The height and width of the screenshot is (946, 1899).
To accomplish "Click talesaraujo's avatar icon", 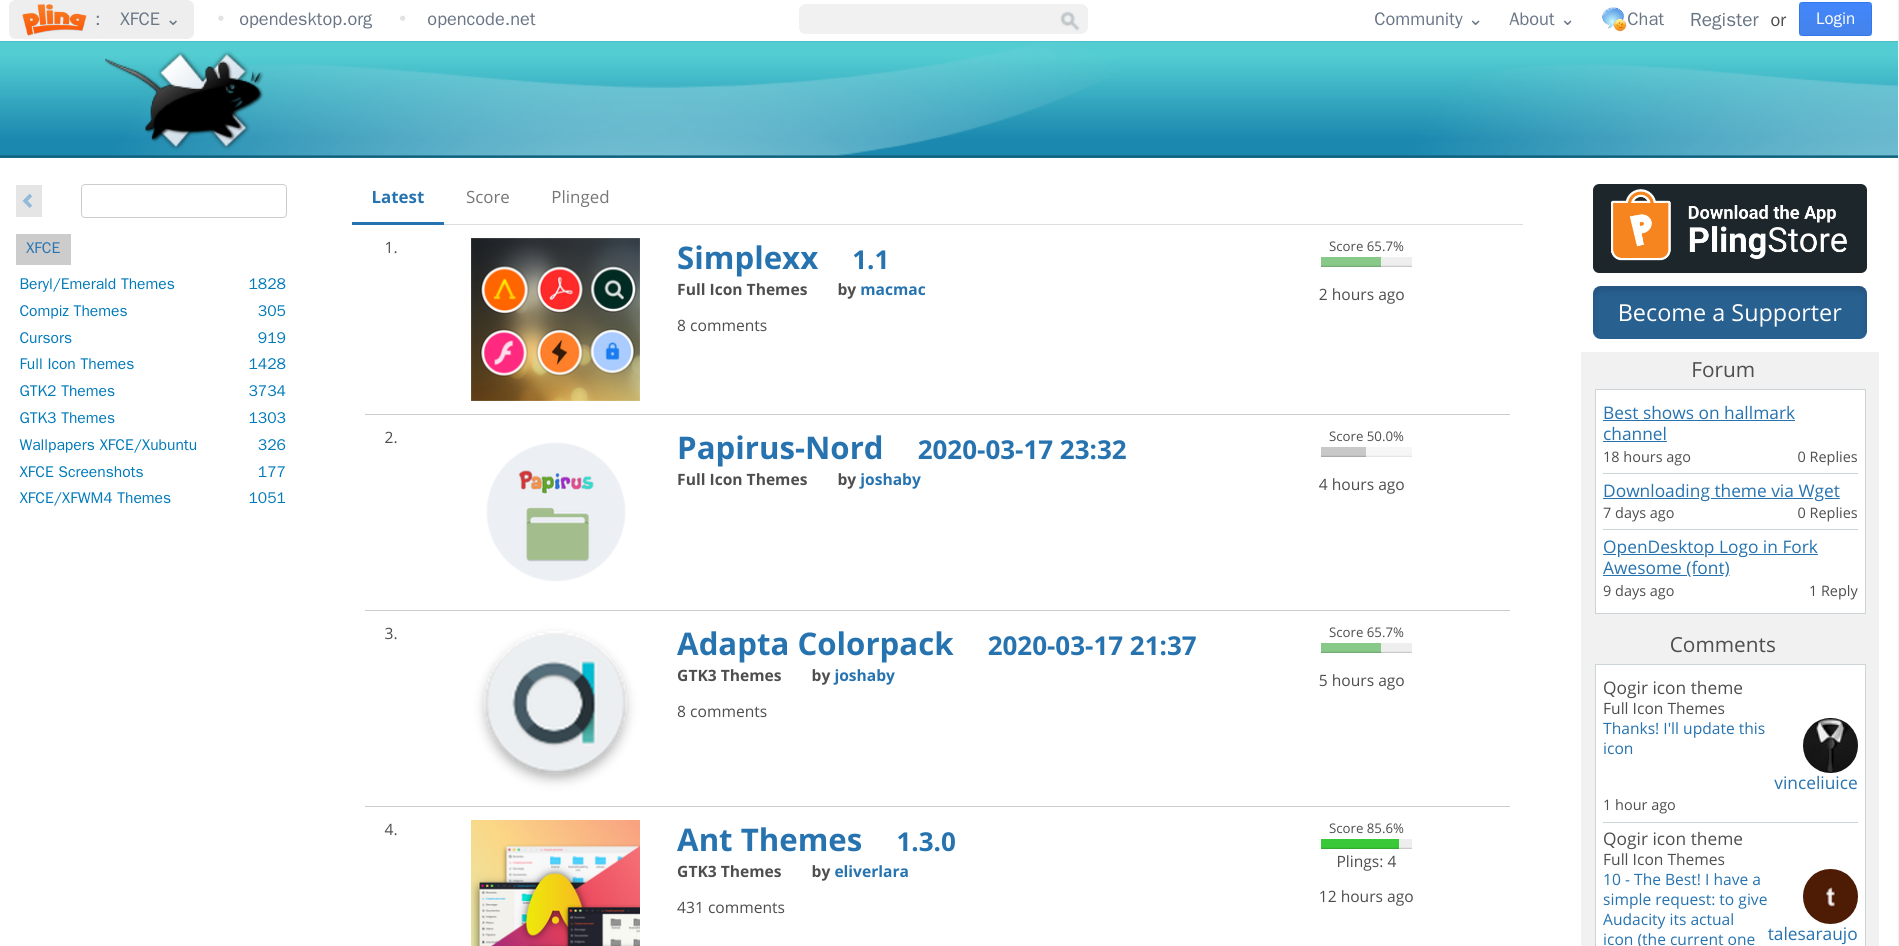I will pyautogui.click(x=1829, y=896).
